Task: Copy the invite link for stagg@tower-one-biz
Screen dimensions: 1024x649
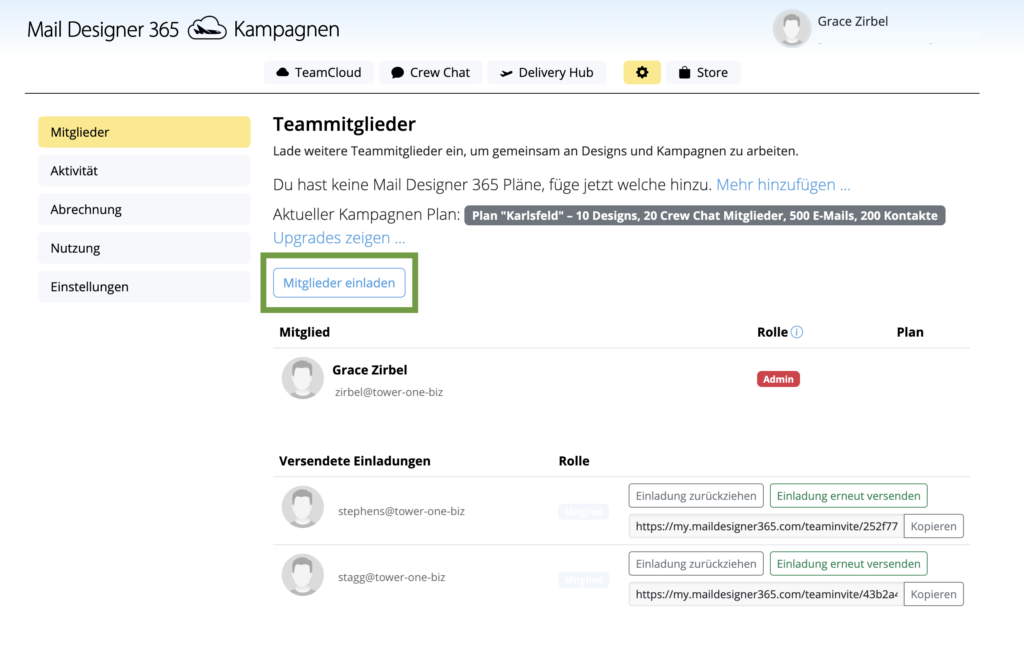Action: tap(933, 594)
